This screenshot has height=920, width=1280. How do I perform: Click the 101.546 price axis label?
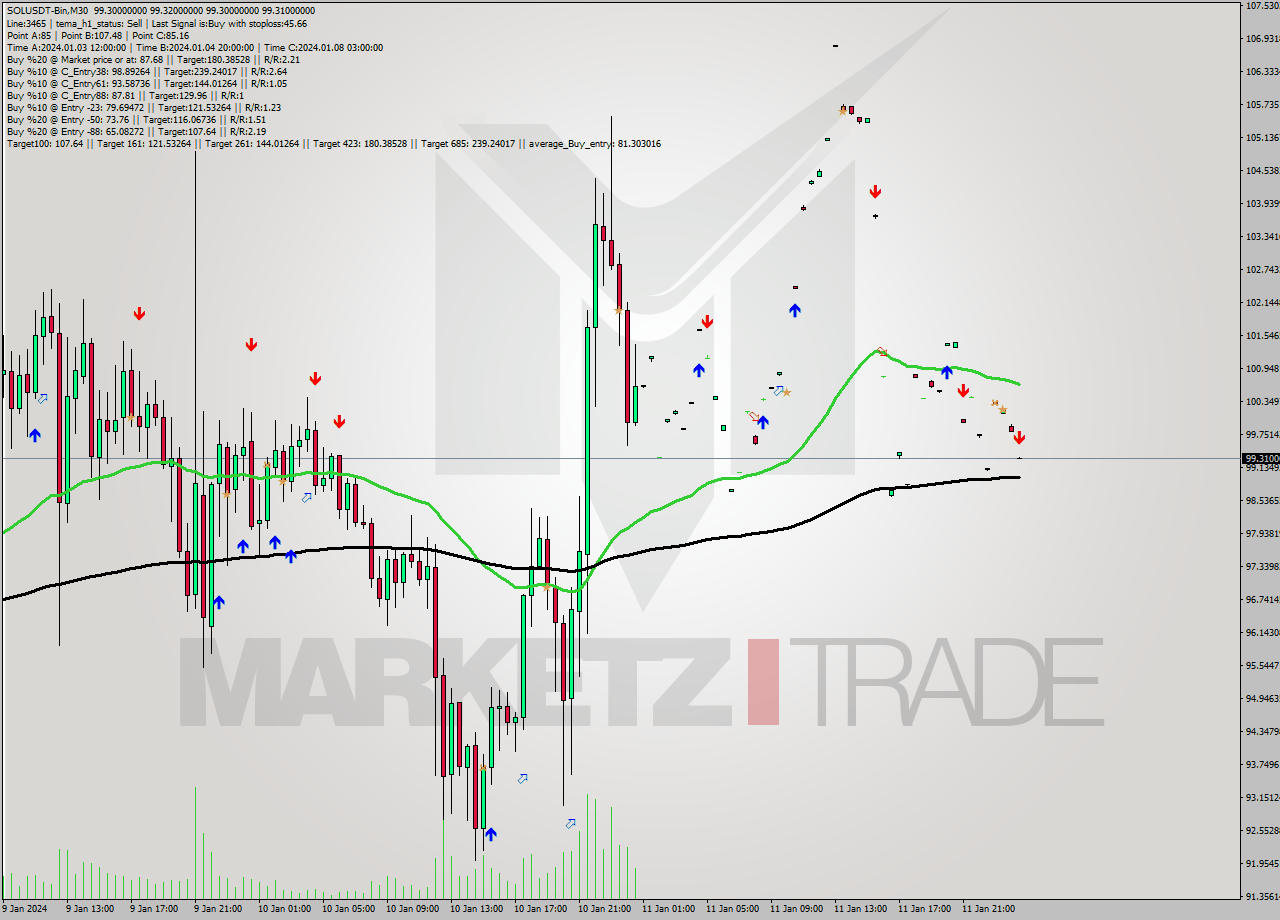click(1262, 335)
